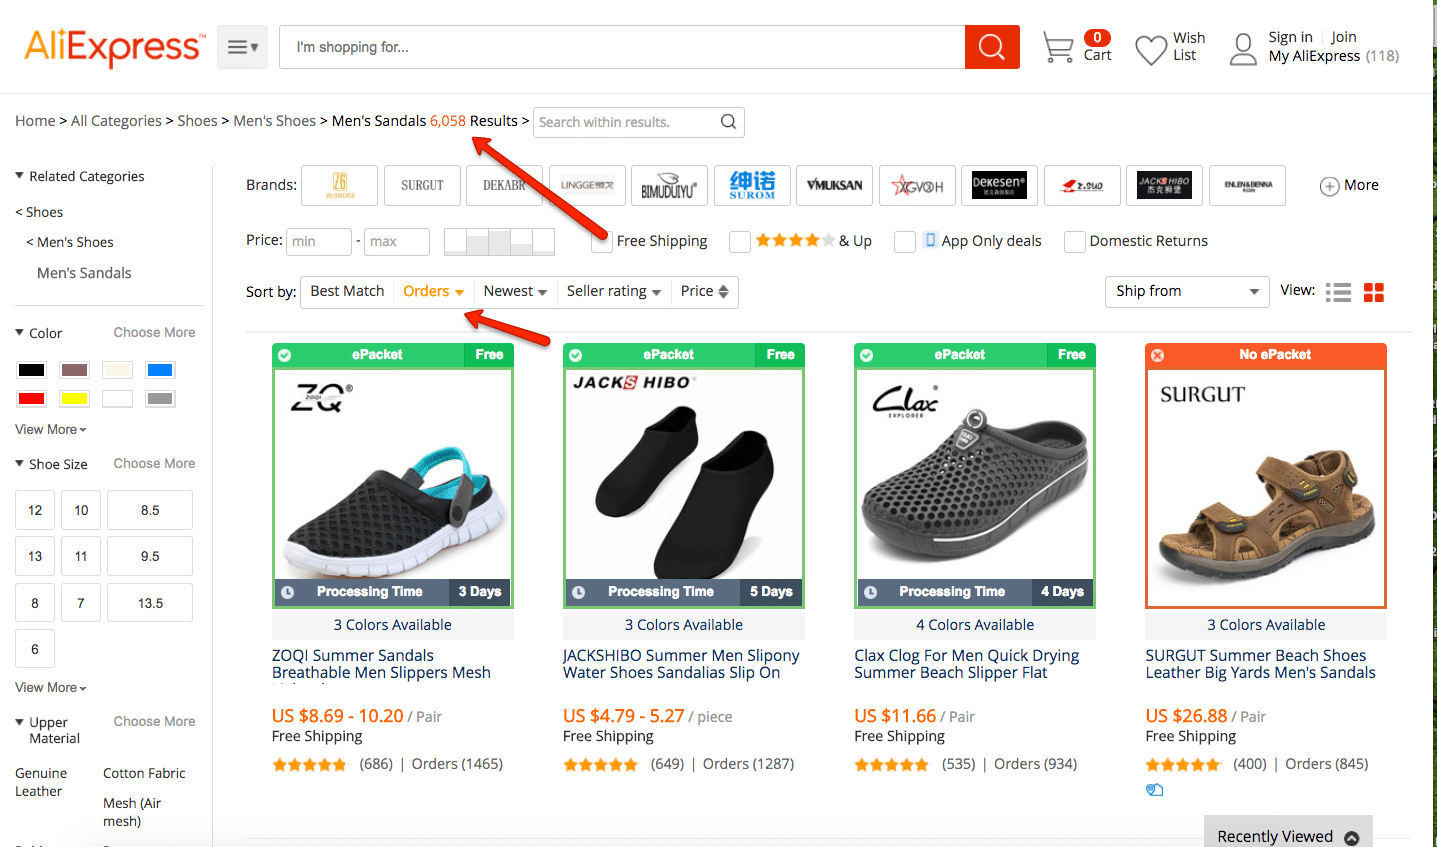
Task: Open the Newest sort dropdown
Action: tap(515, 291)
